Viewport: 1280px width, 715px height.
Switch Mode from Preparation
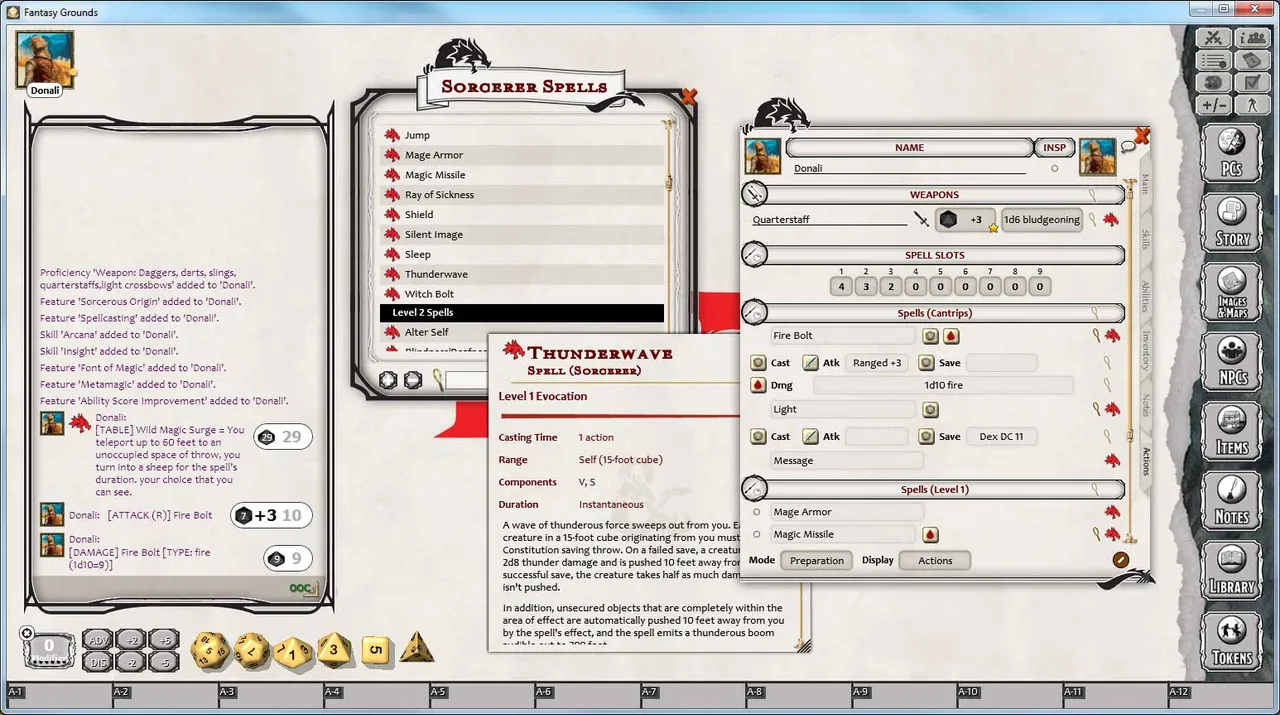click(817, 560)
